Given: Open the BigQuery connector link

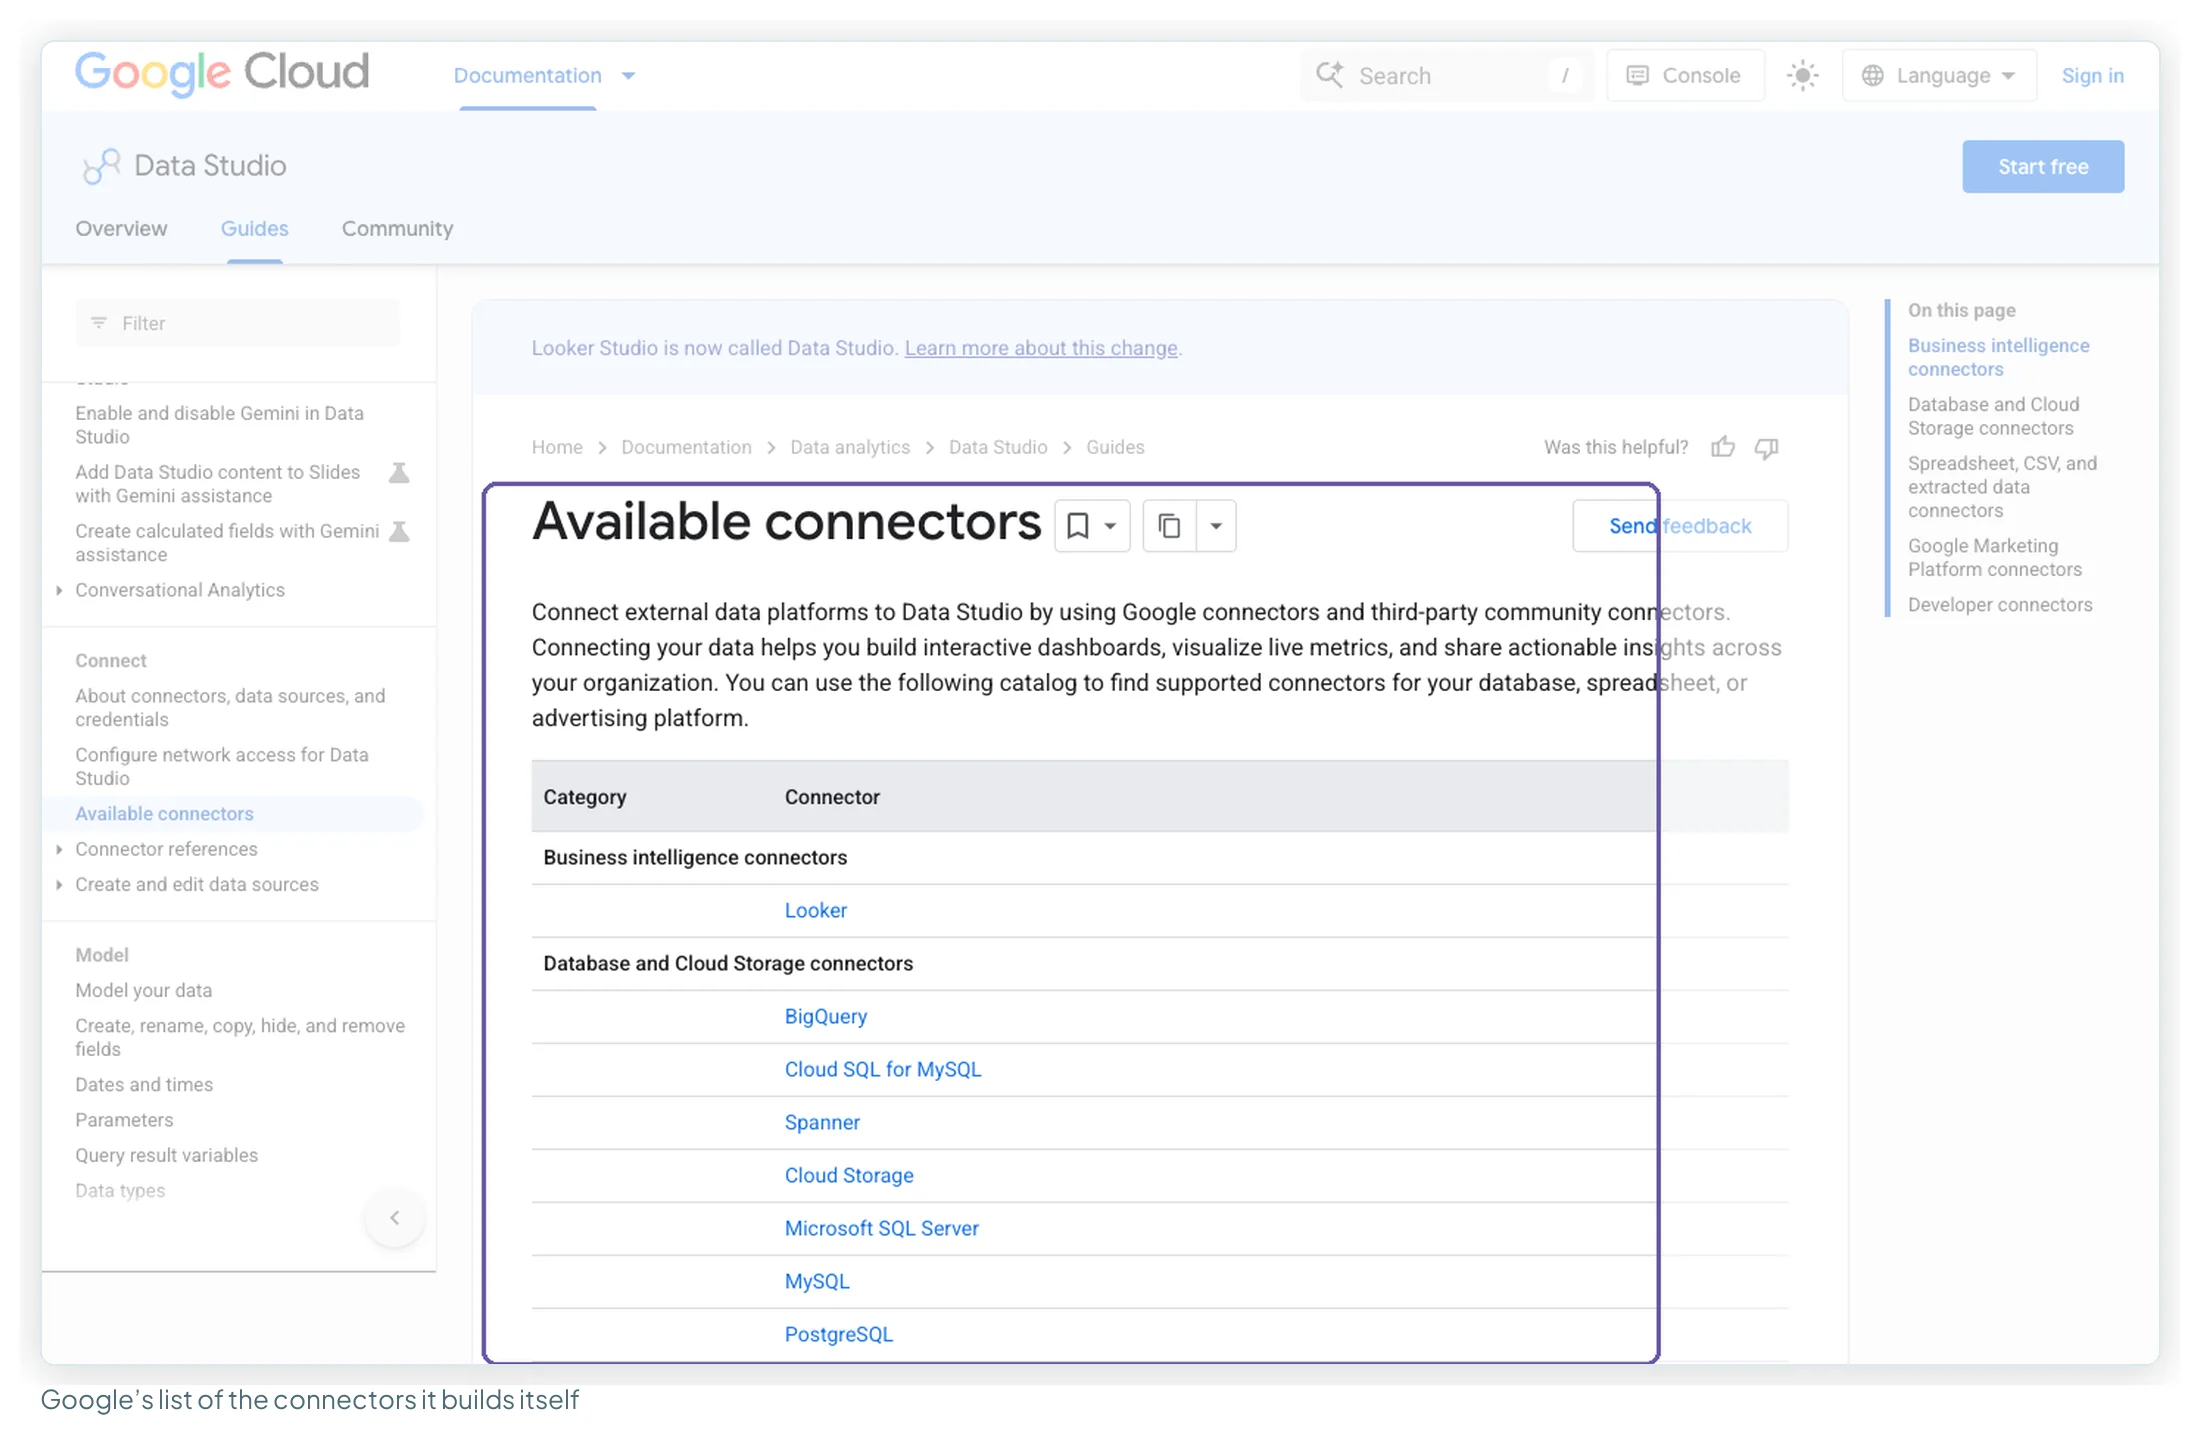Looking at the screenshot, I should pyautogui.click(x=825, y=1017).
